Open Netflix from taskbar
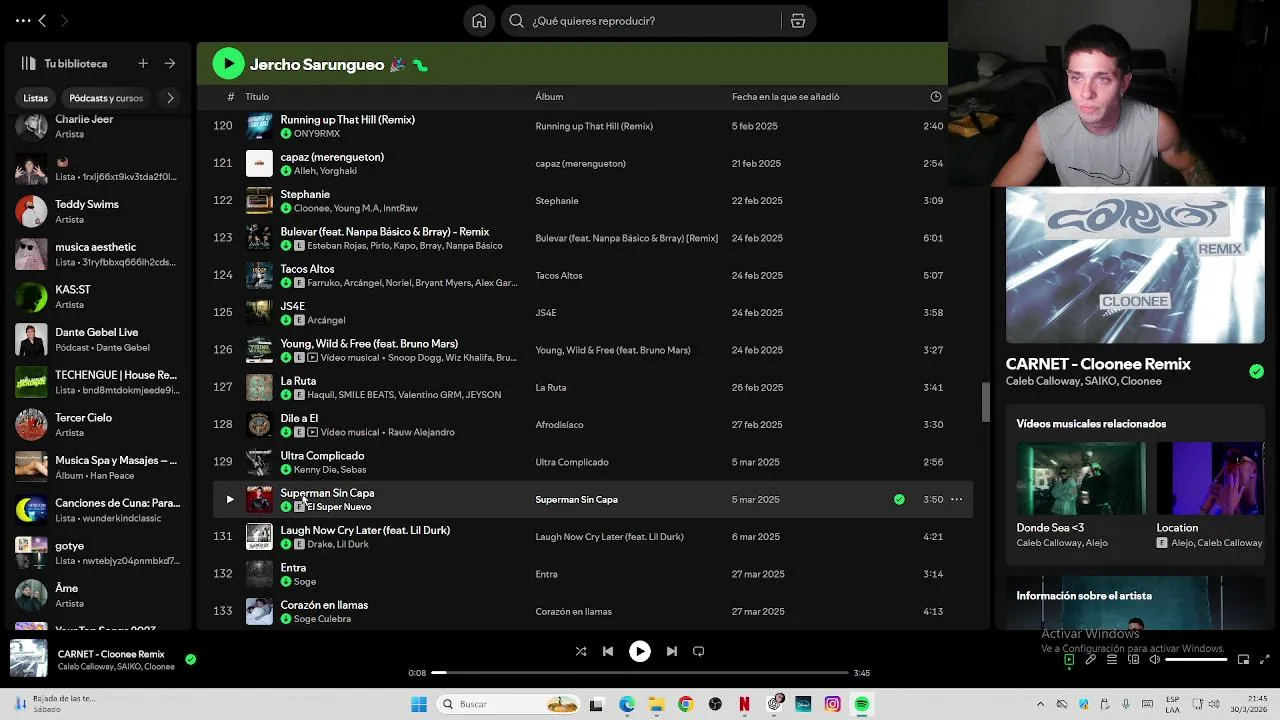Screen dimensions: 1280x720 click(x=744, y=704)
